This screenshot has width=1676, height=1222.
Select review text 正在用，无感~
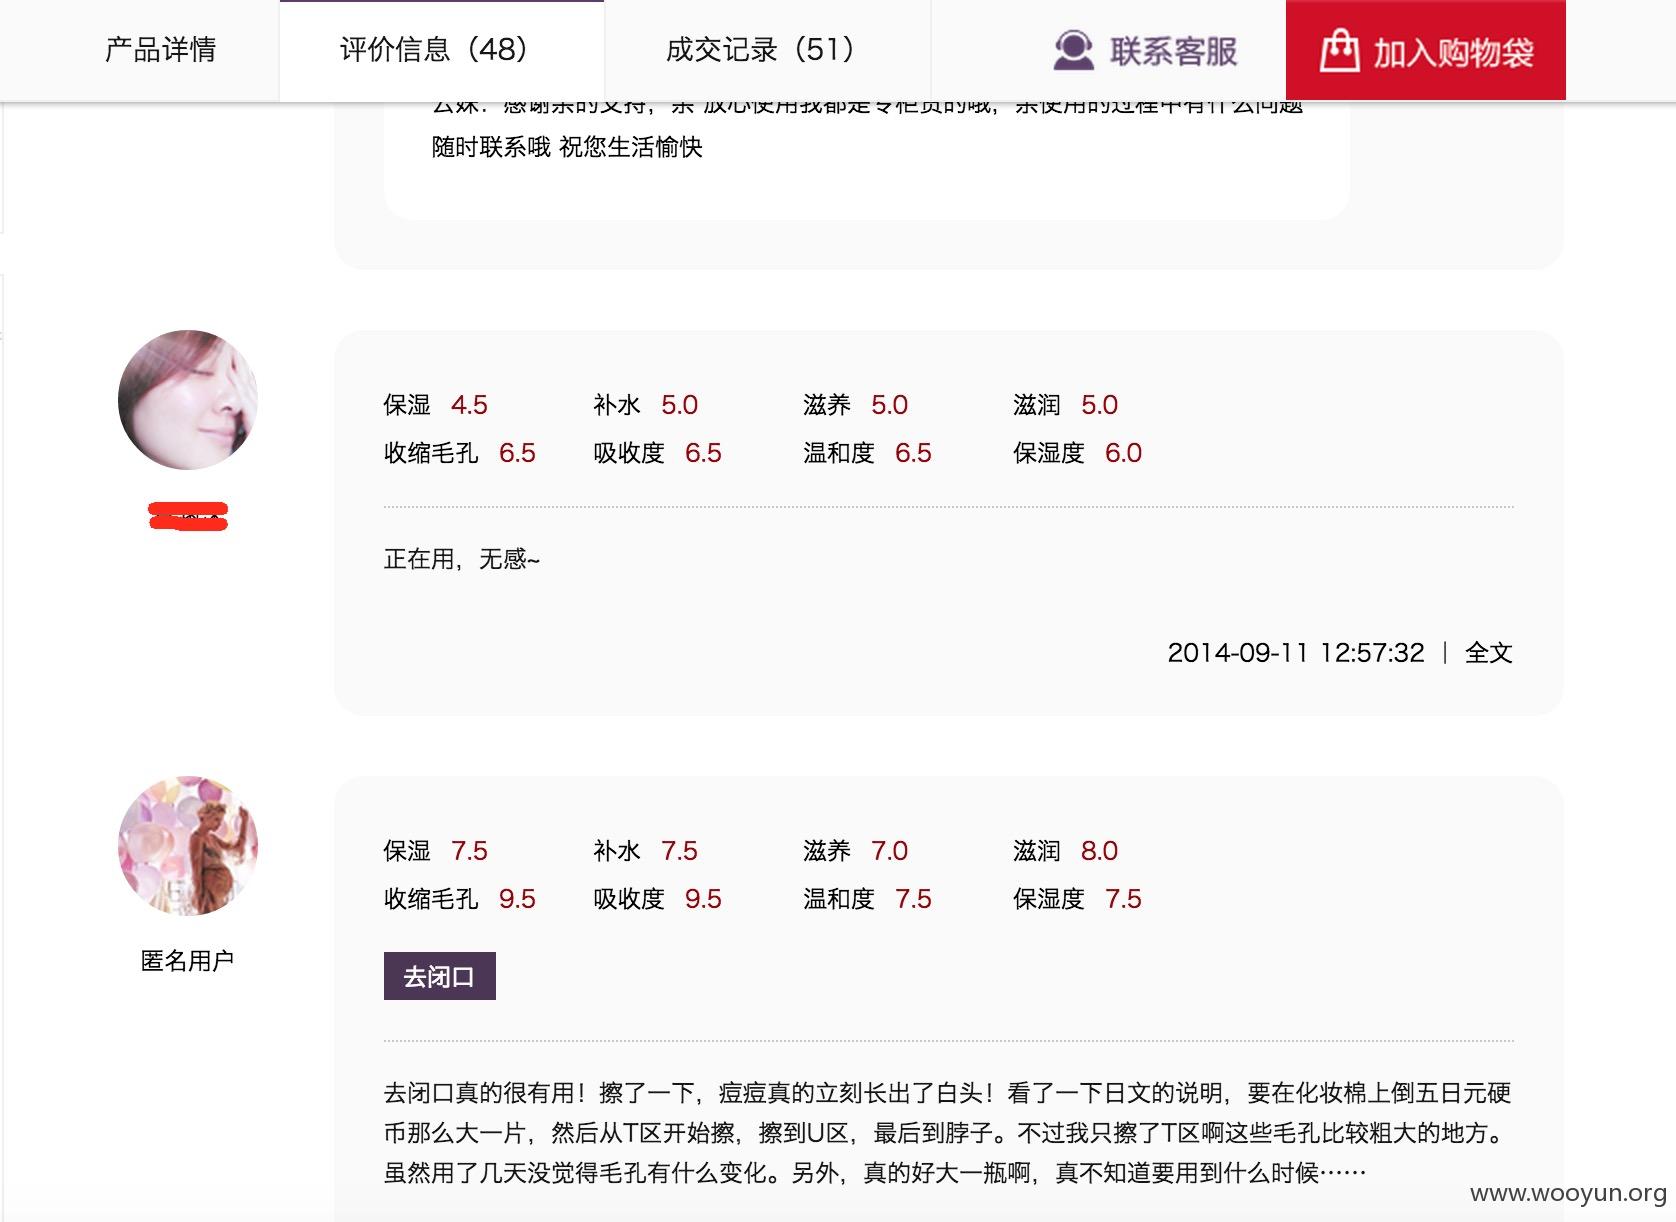462,559
